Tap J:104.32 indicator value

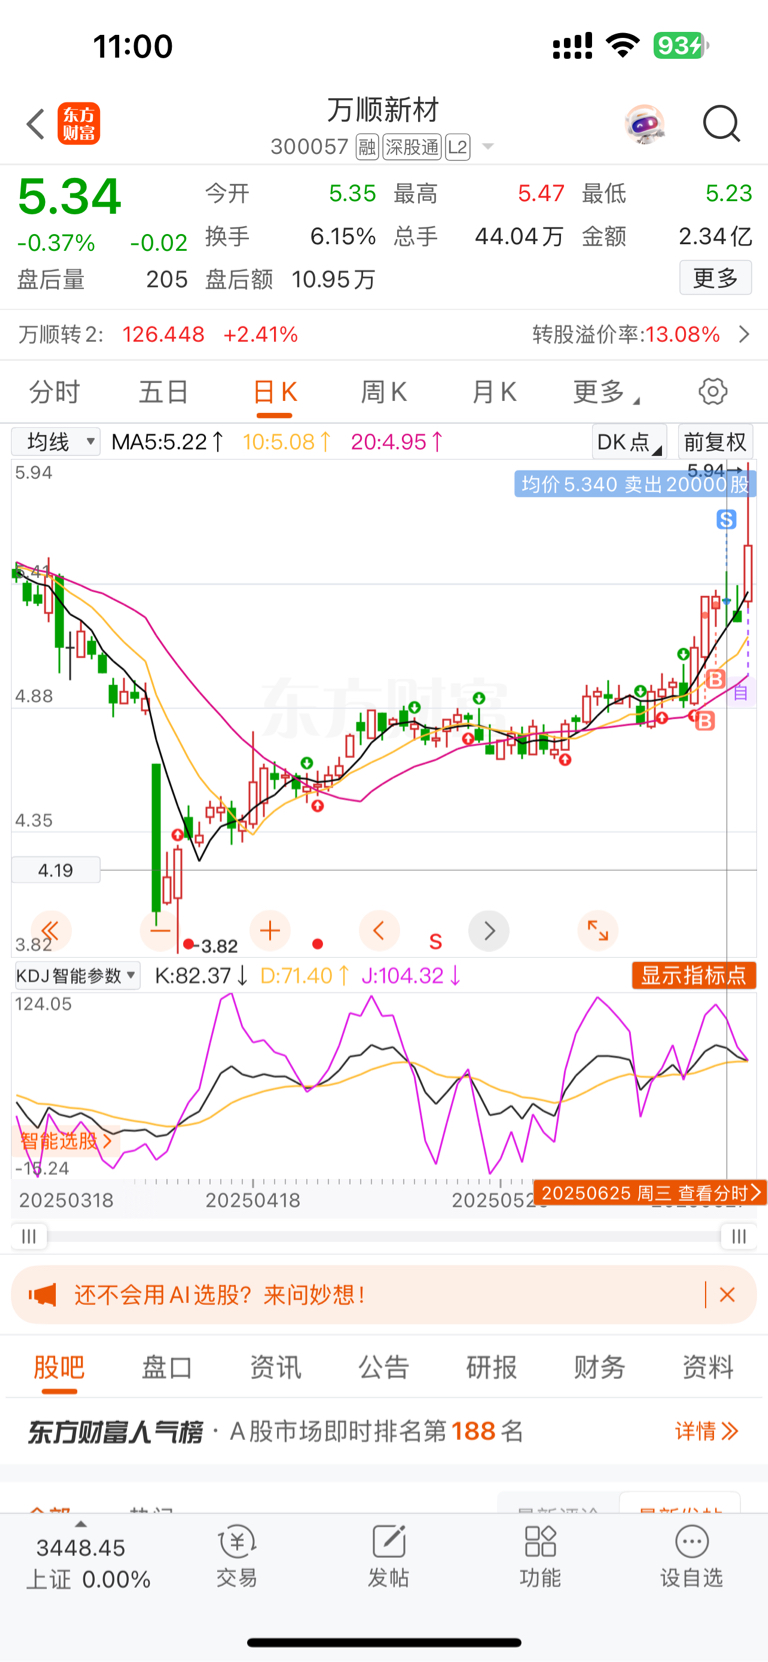tap(411, 976)
